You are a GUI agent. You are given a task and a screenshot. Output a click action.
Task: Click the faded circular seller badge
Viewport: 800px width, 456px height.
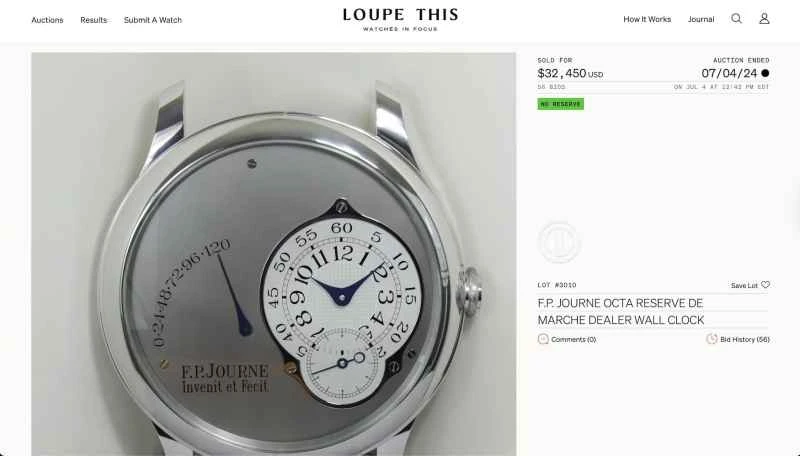pyautogui.click(x=559, y=243)
